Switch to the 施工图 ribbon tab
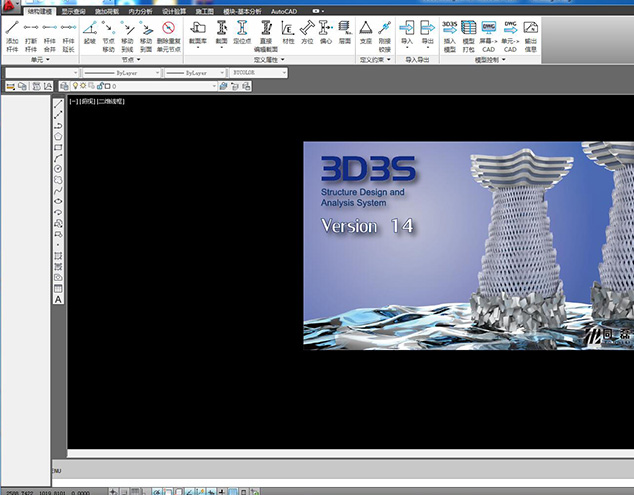This screenshot has width=634, height=495. click(x=204, y=11)
